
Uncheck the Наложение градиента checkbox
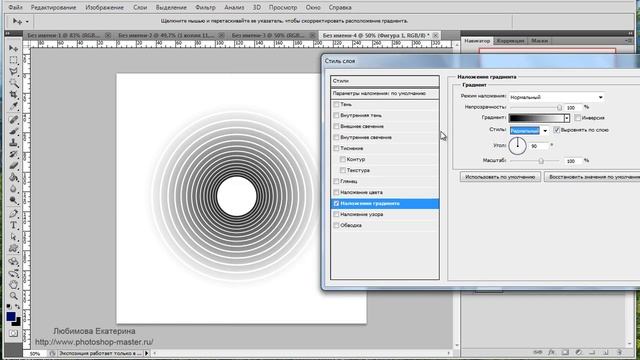(336, 203)
